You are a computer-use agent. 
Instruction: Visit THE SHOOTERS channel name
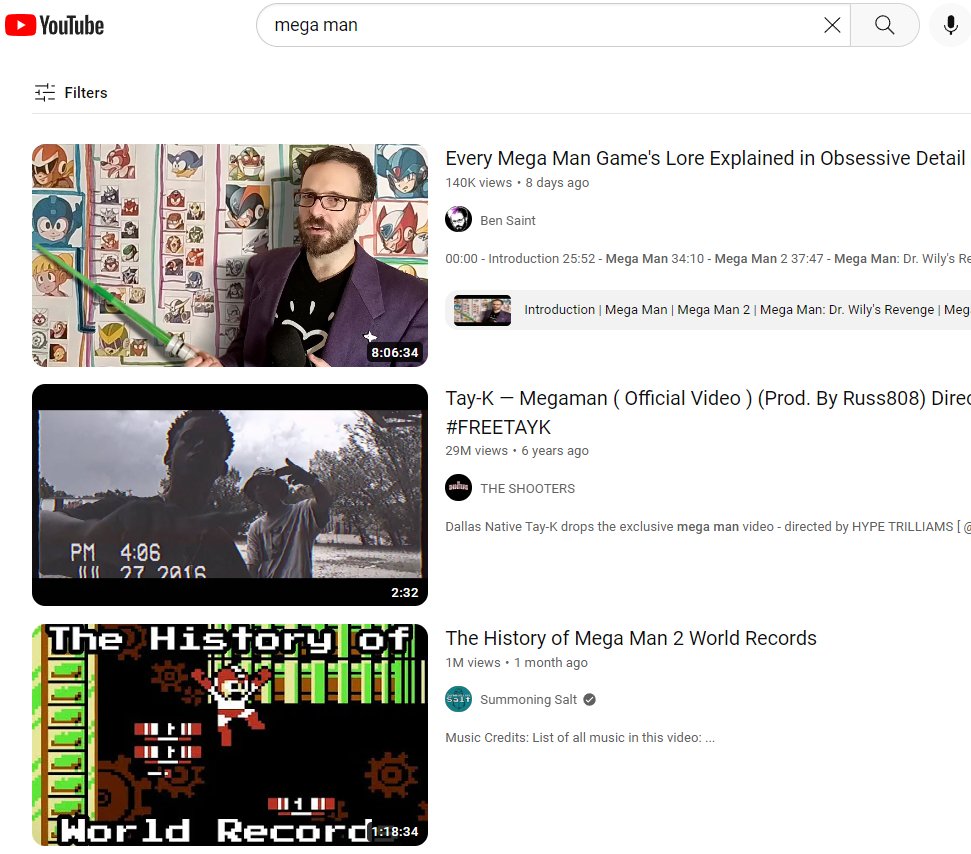point(528,489)
